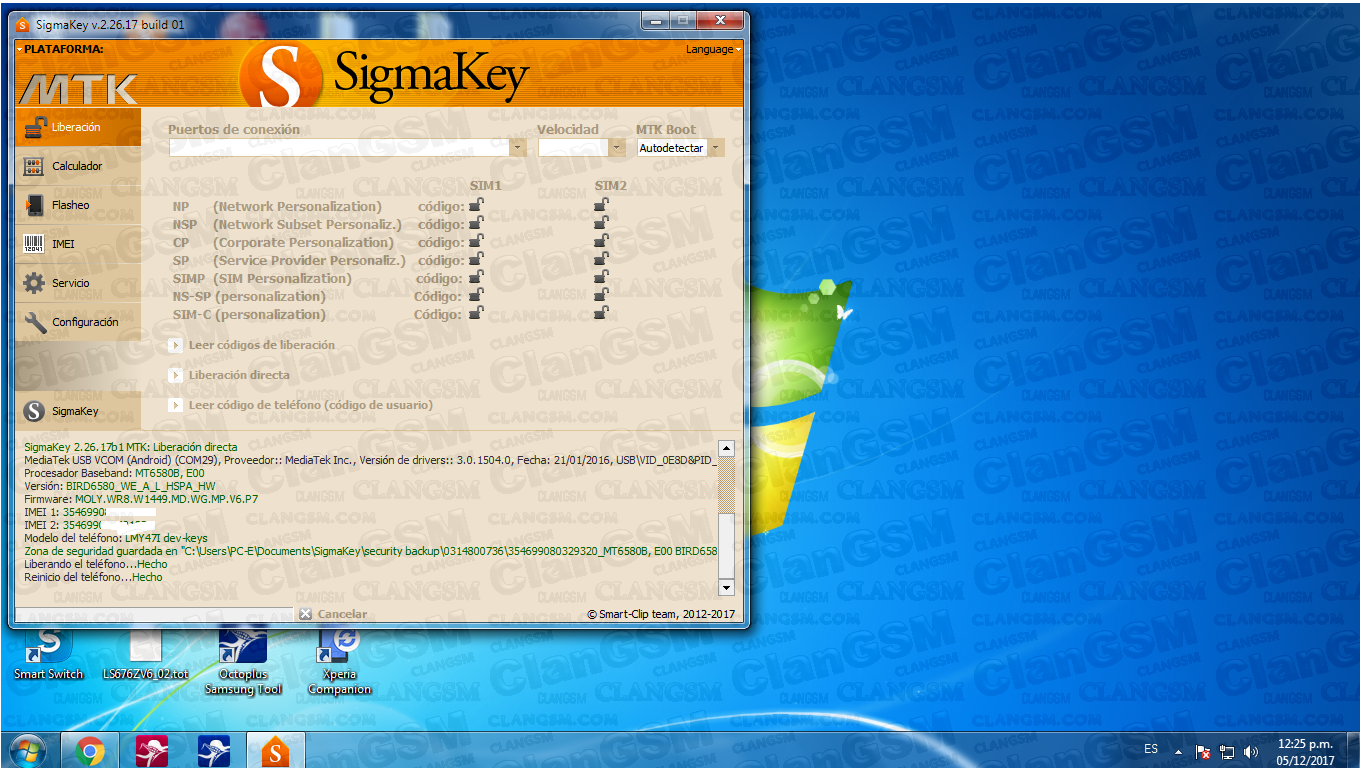Image resolution: width=1360 pixels, height=768 pixels.
Task: Click 'Procesador Baseband: MT6580B, E00' log line
Action: (114, 473)
